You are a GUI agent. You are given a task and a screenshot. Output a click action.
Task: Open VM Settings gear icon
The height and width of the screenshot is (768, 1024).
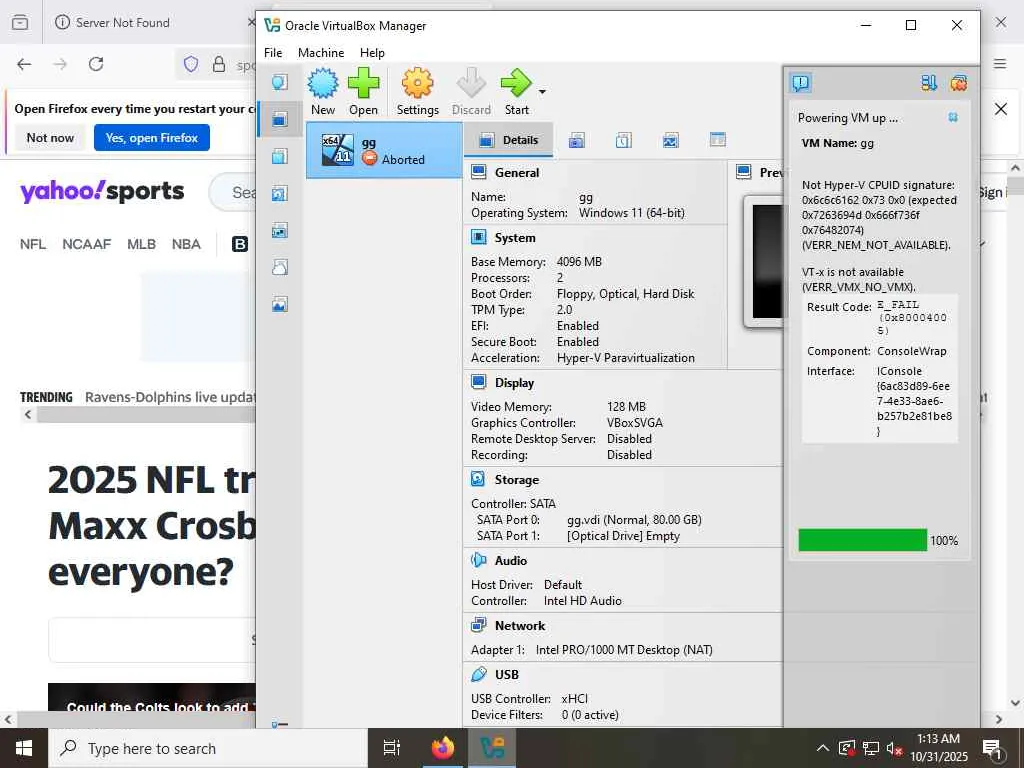(417, 84)
